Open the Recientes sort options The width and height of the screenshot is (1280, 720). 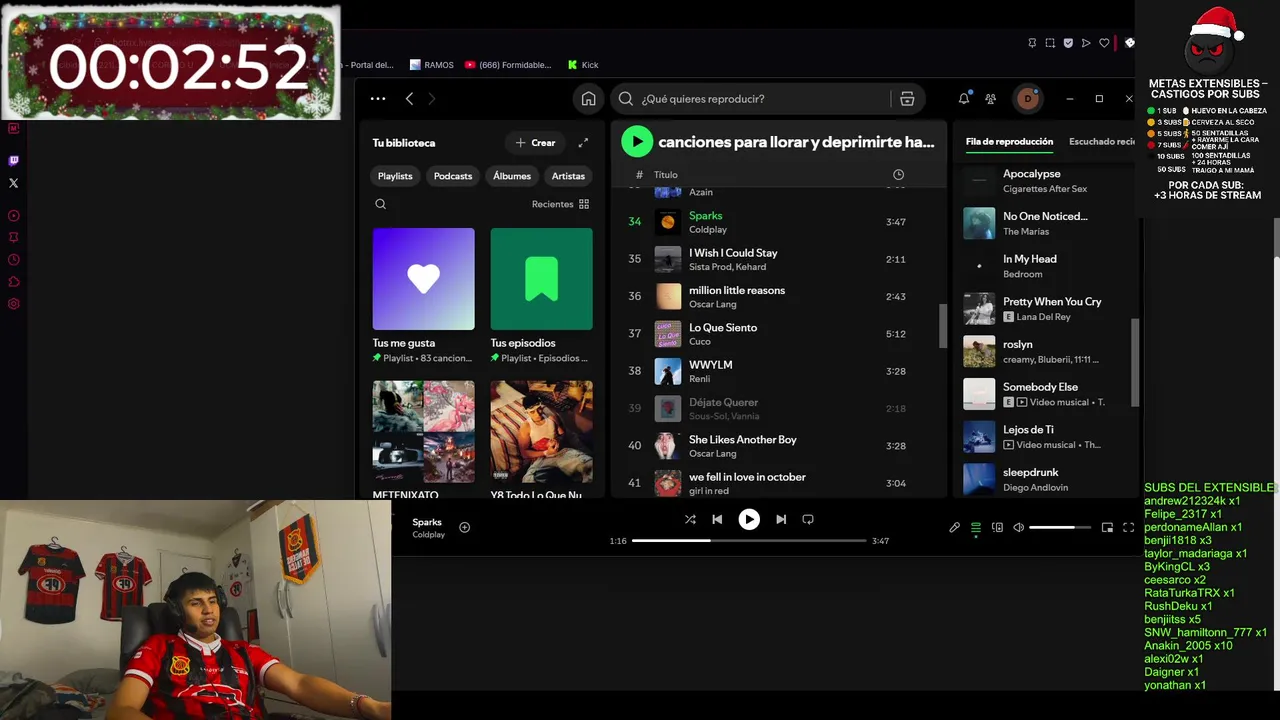(x=561, y=204)
